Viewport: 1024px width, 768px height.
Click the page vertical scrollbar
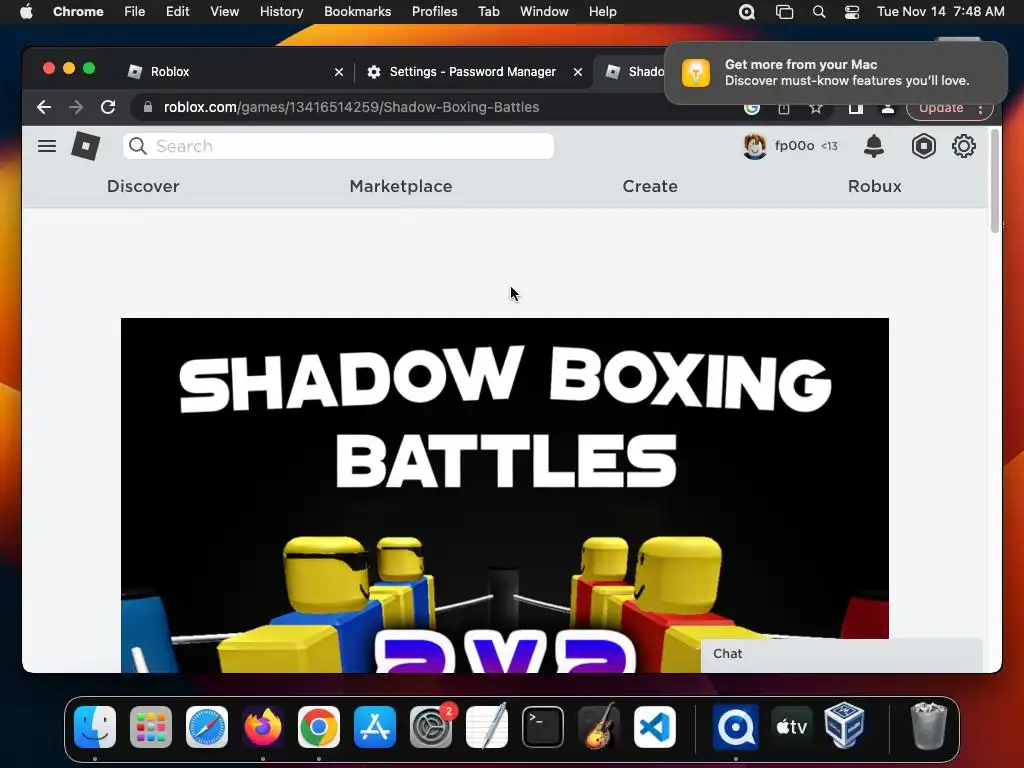(995, 182)
